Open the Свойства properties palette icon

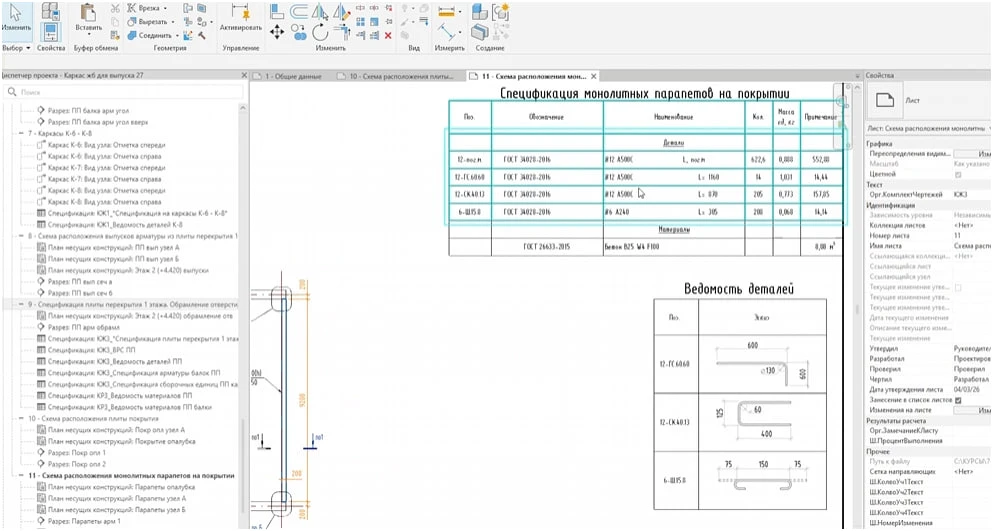pyautogui.click(x=50, y=30)
